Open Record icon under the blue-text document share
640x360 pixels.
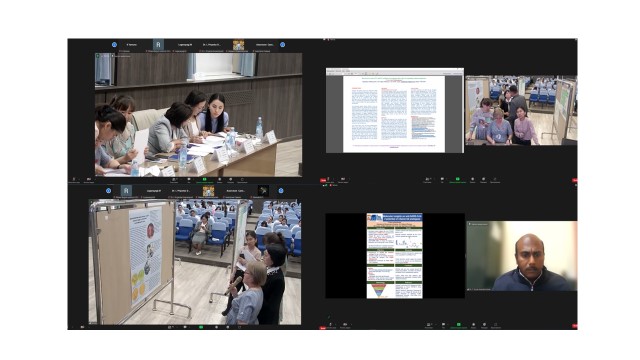(473, 180)
